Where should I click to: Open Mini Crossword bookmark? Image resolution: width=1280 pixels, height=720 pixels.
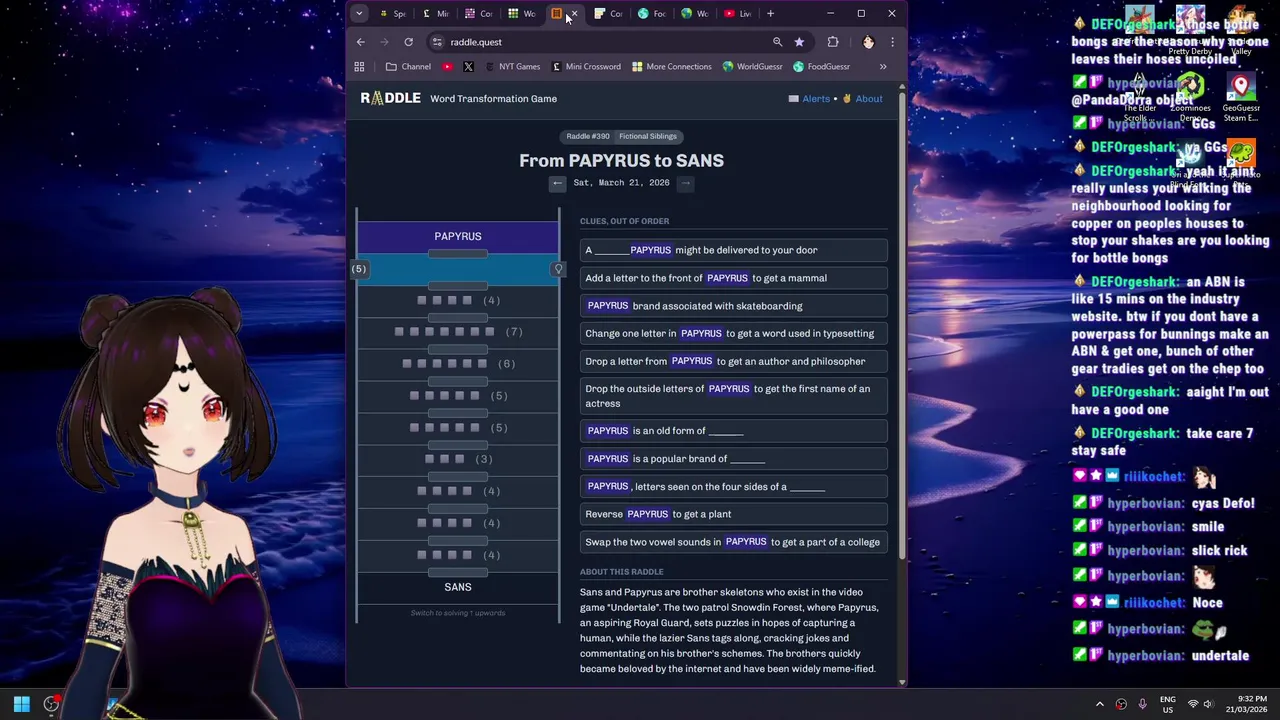tap(586, 67)
